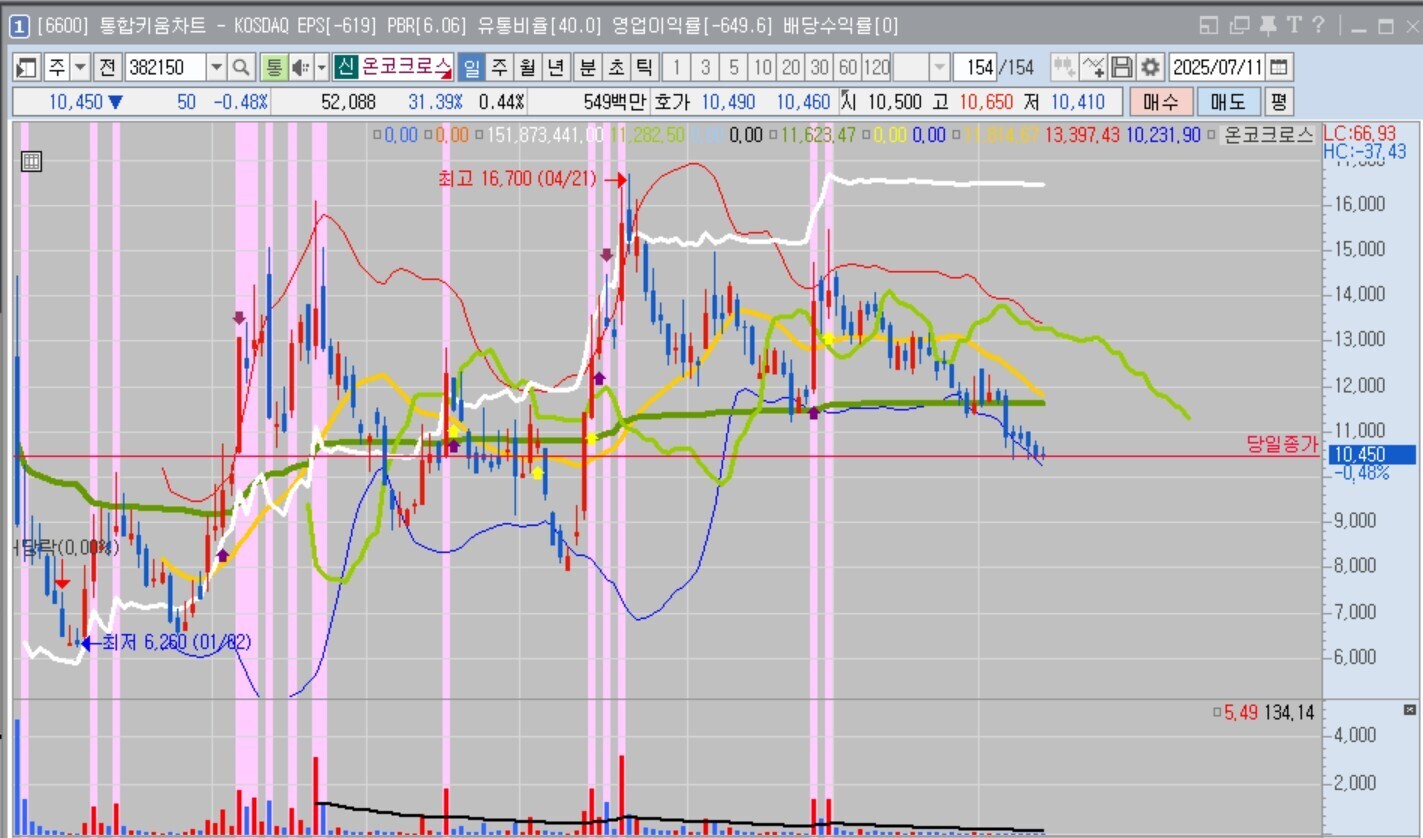Image resolution: width=1423 pixels, height=838 pixels.
Task: Click the 매도 sell button
Action: (x=1228, y=102)
